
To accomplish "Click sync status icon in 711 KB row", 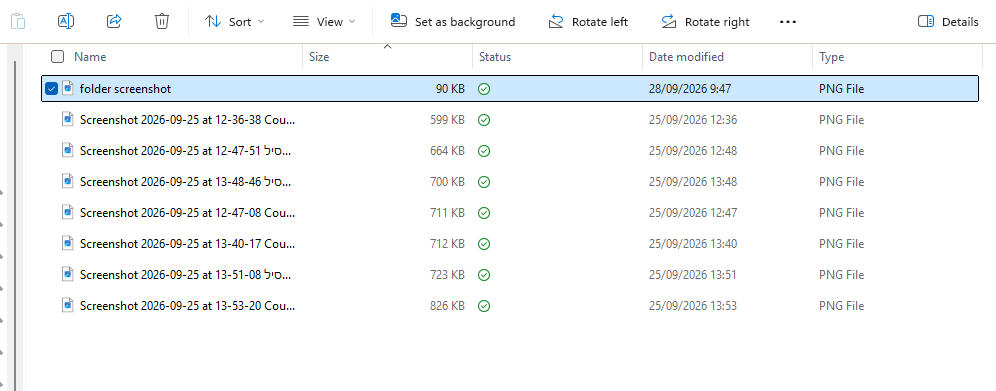I will click(484, 213).
